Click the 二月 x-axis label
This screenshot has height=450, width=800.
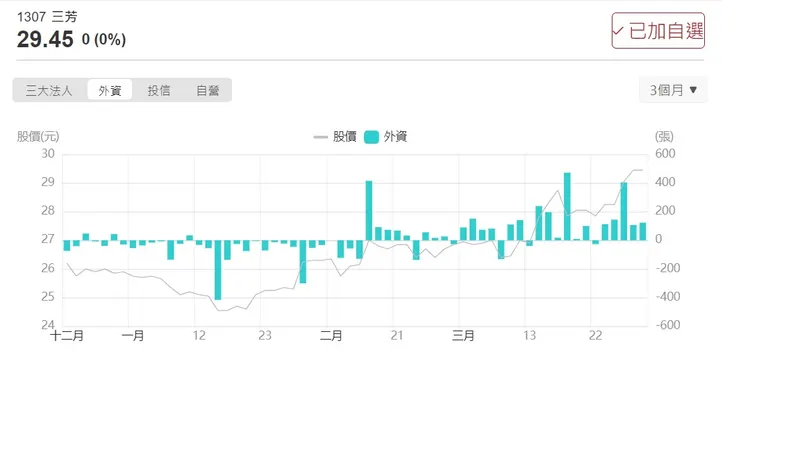point(332,336)
